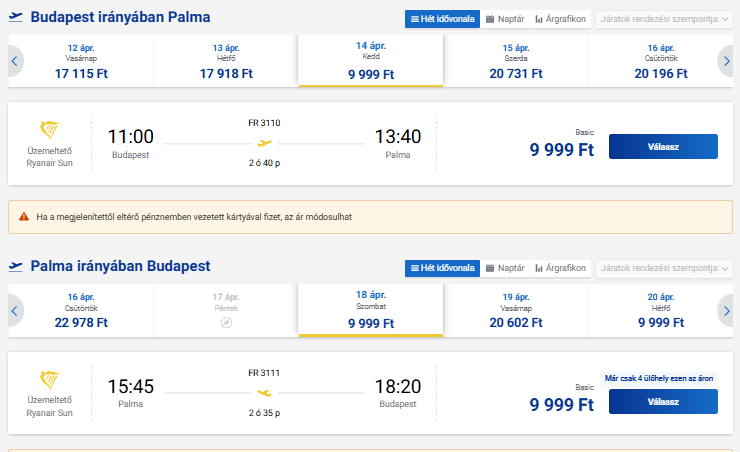This screenshot has width=740, height=452.
Task: Choose 15 ápr. Szerda for 20 731 Ft
Action: pyautogui.click(x=516, y=62)
